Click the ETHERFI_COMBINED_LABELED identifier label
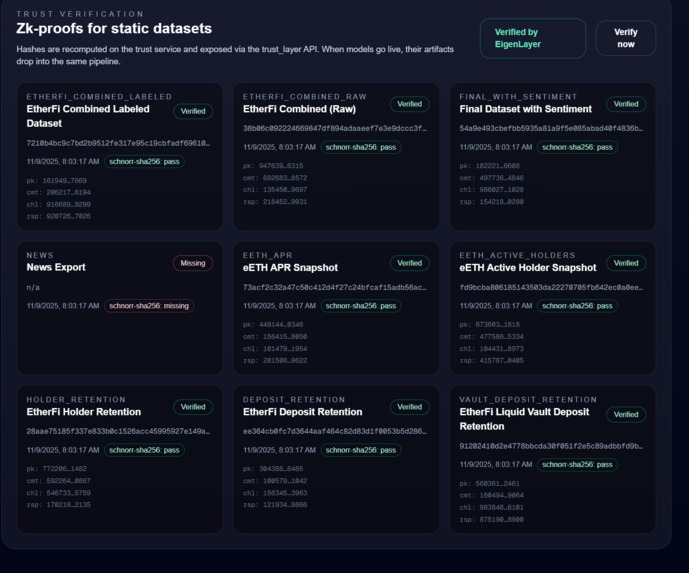 pyautogui.click(x=99, y=97)
